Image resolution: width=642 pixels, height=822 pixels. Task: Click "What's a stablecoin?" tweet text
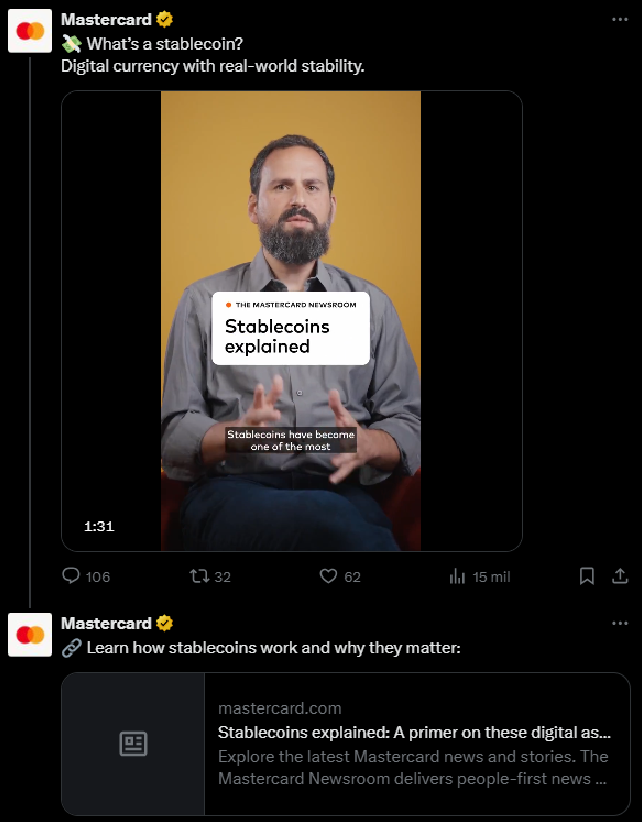(x=164, y=44)
